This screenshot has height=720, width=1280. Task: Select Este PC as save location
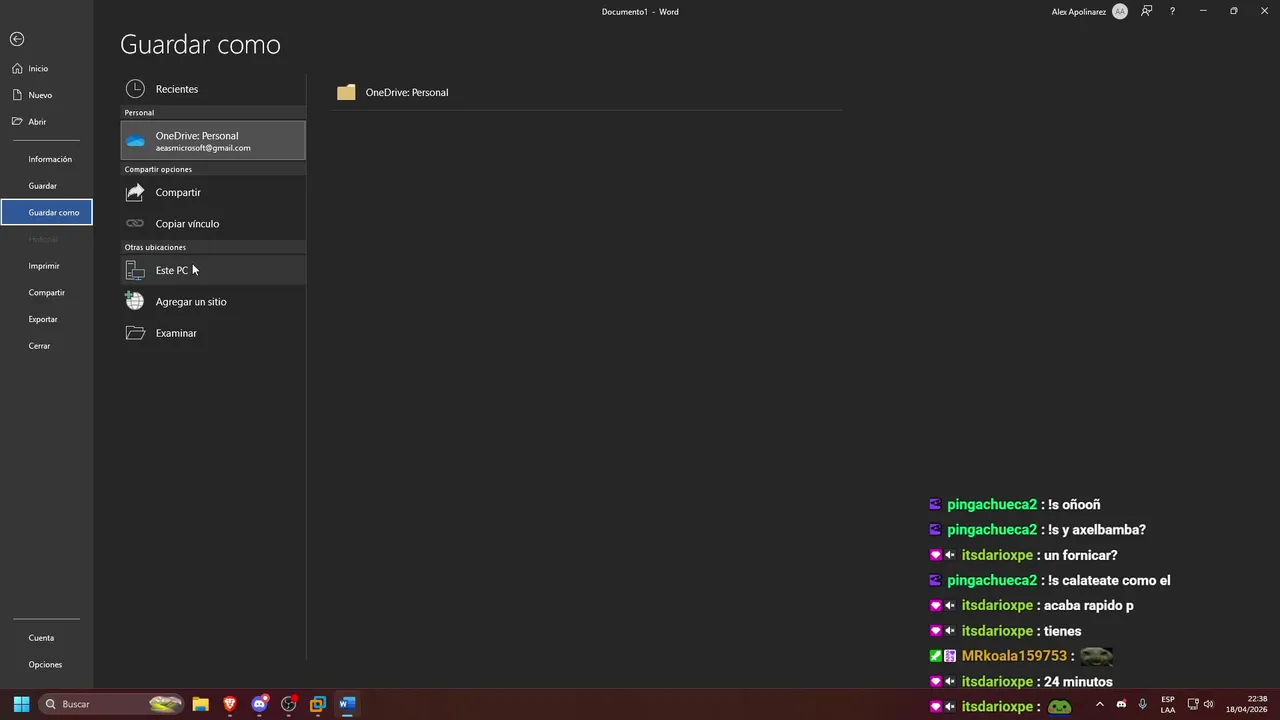(213, 270)
